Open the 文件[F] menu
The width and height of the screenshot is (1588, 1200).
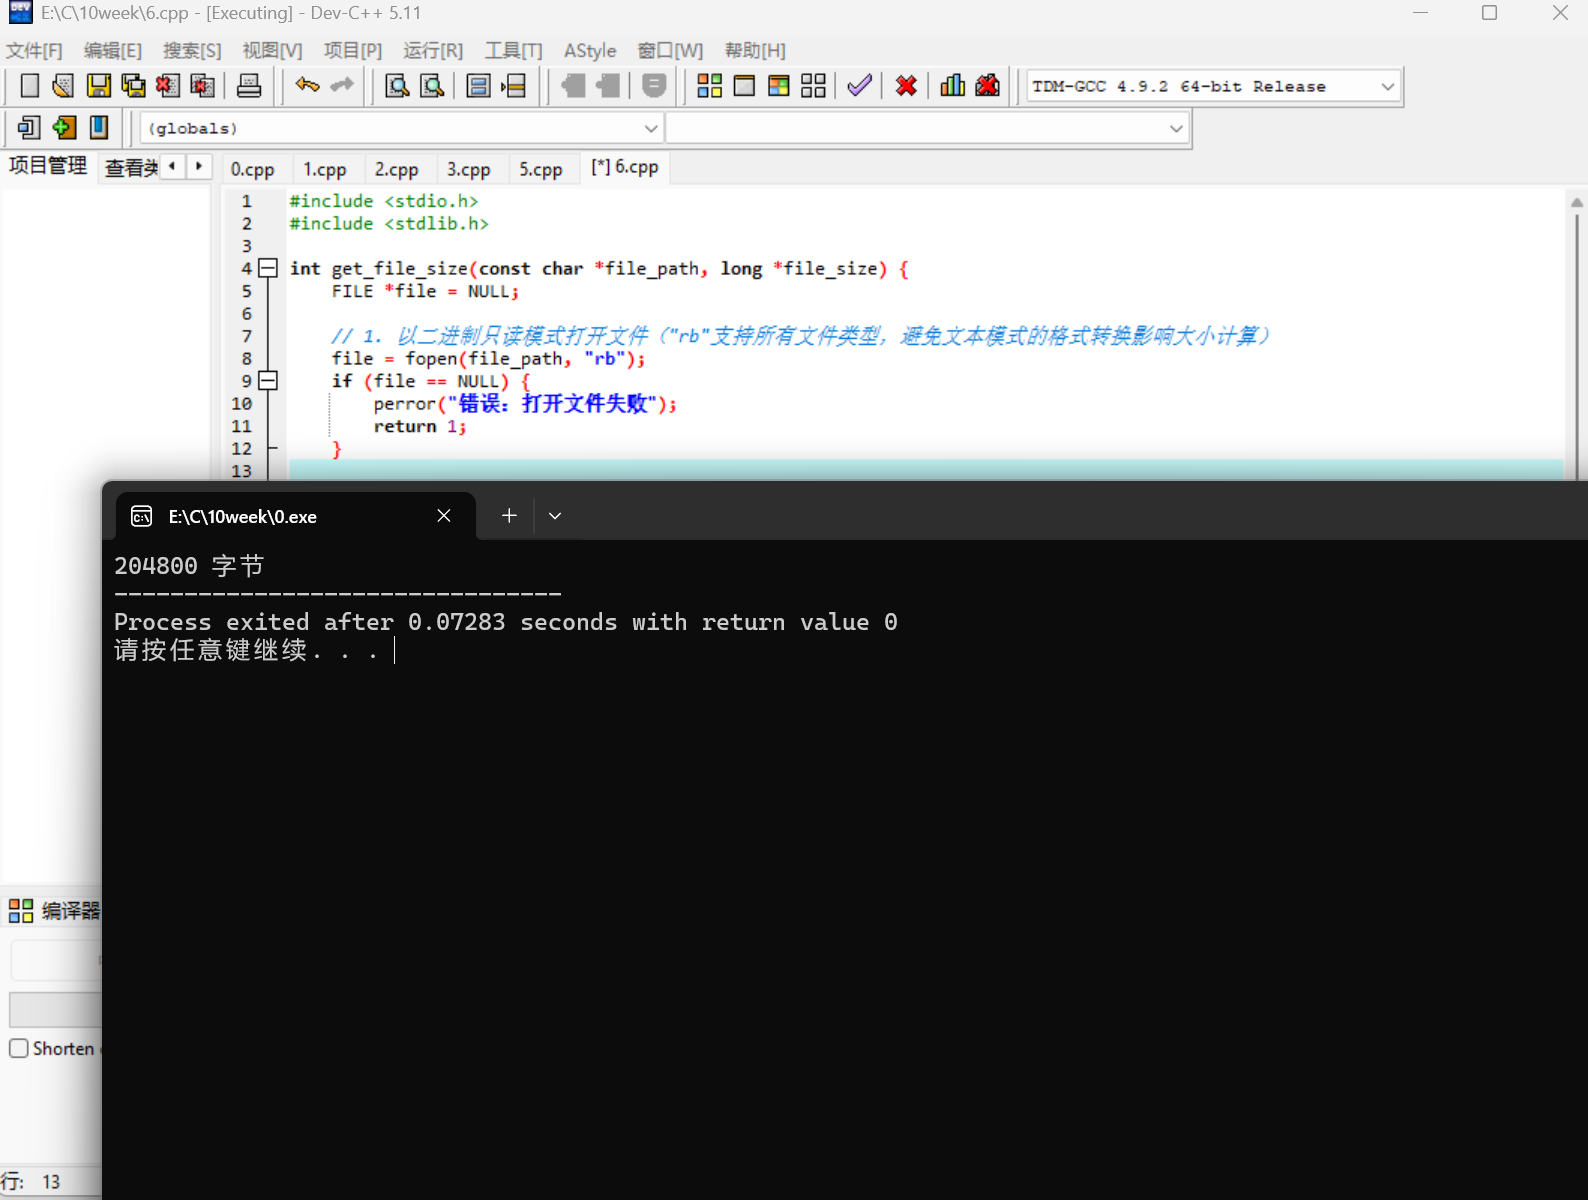(34, 50)
